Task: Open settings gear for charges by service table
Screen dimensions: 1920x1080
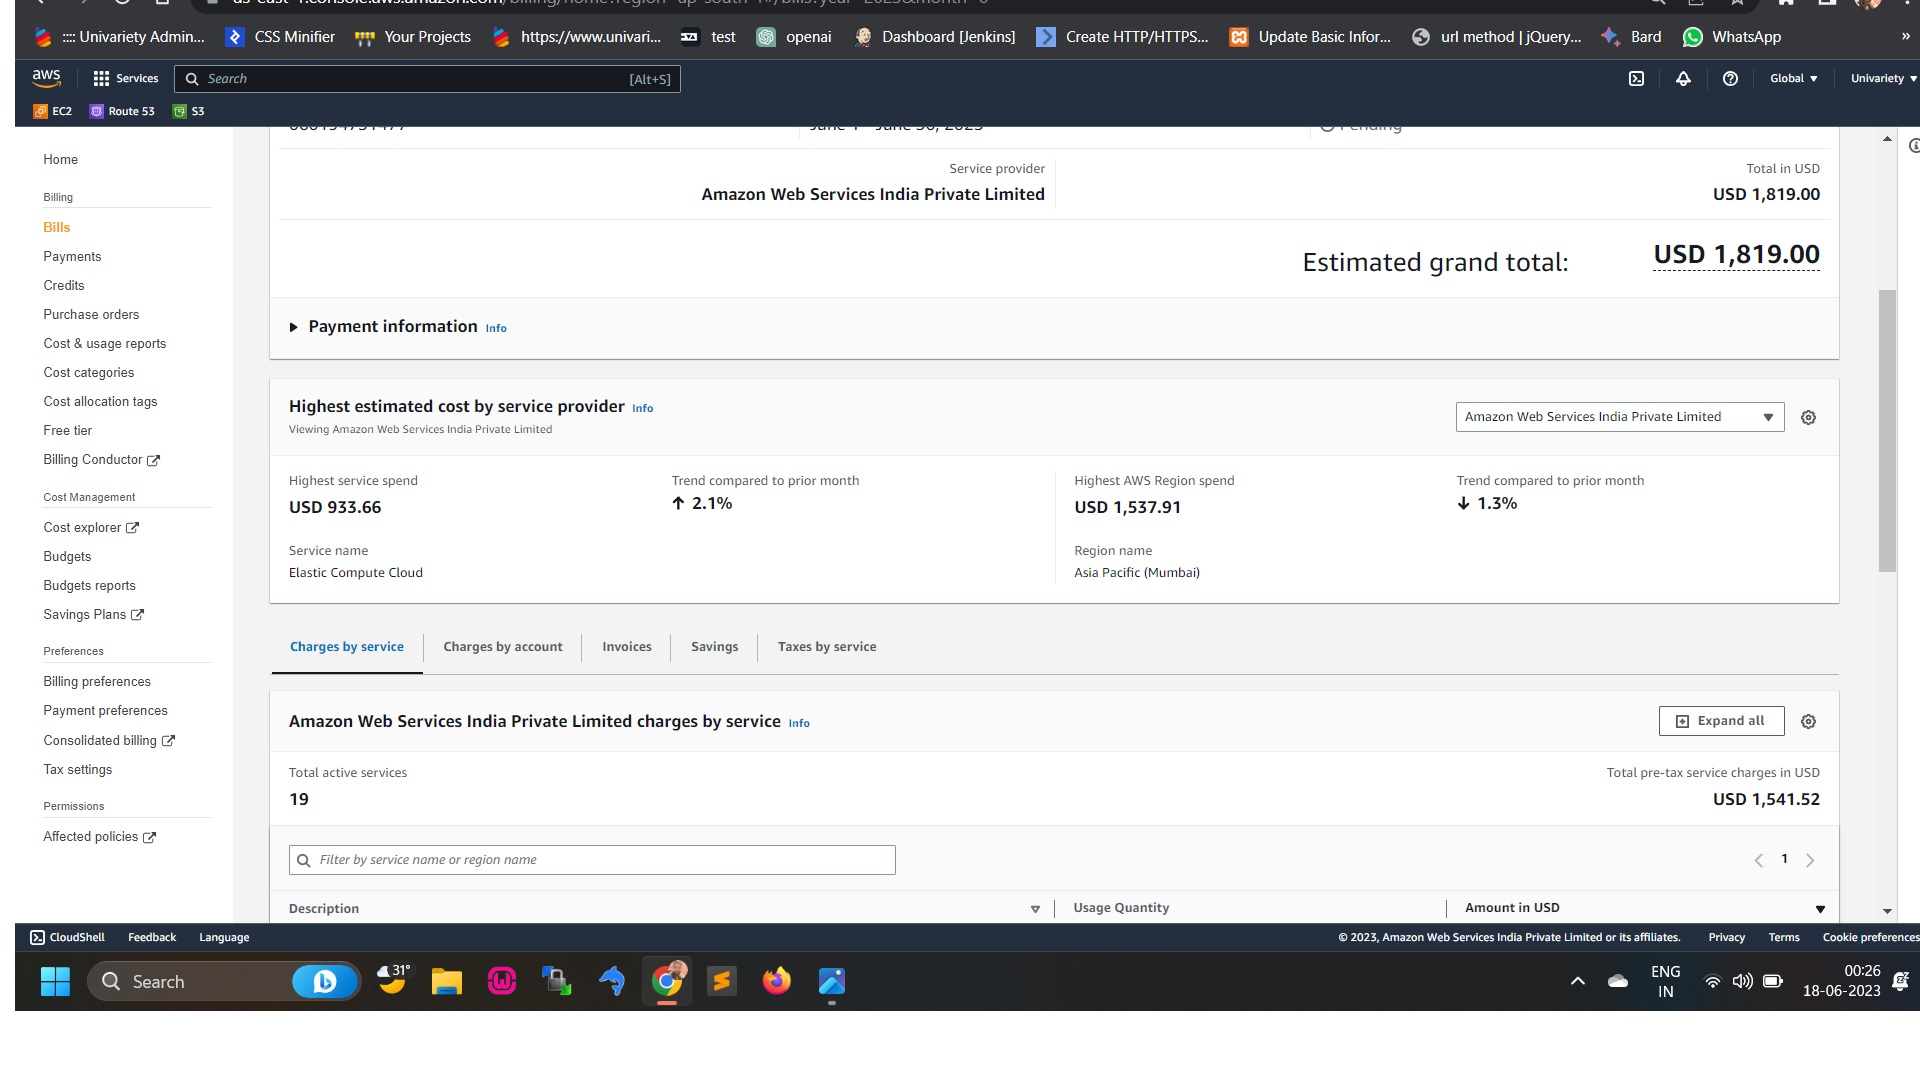Action: [1808, 721]
